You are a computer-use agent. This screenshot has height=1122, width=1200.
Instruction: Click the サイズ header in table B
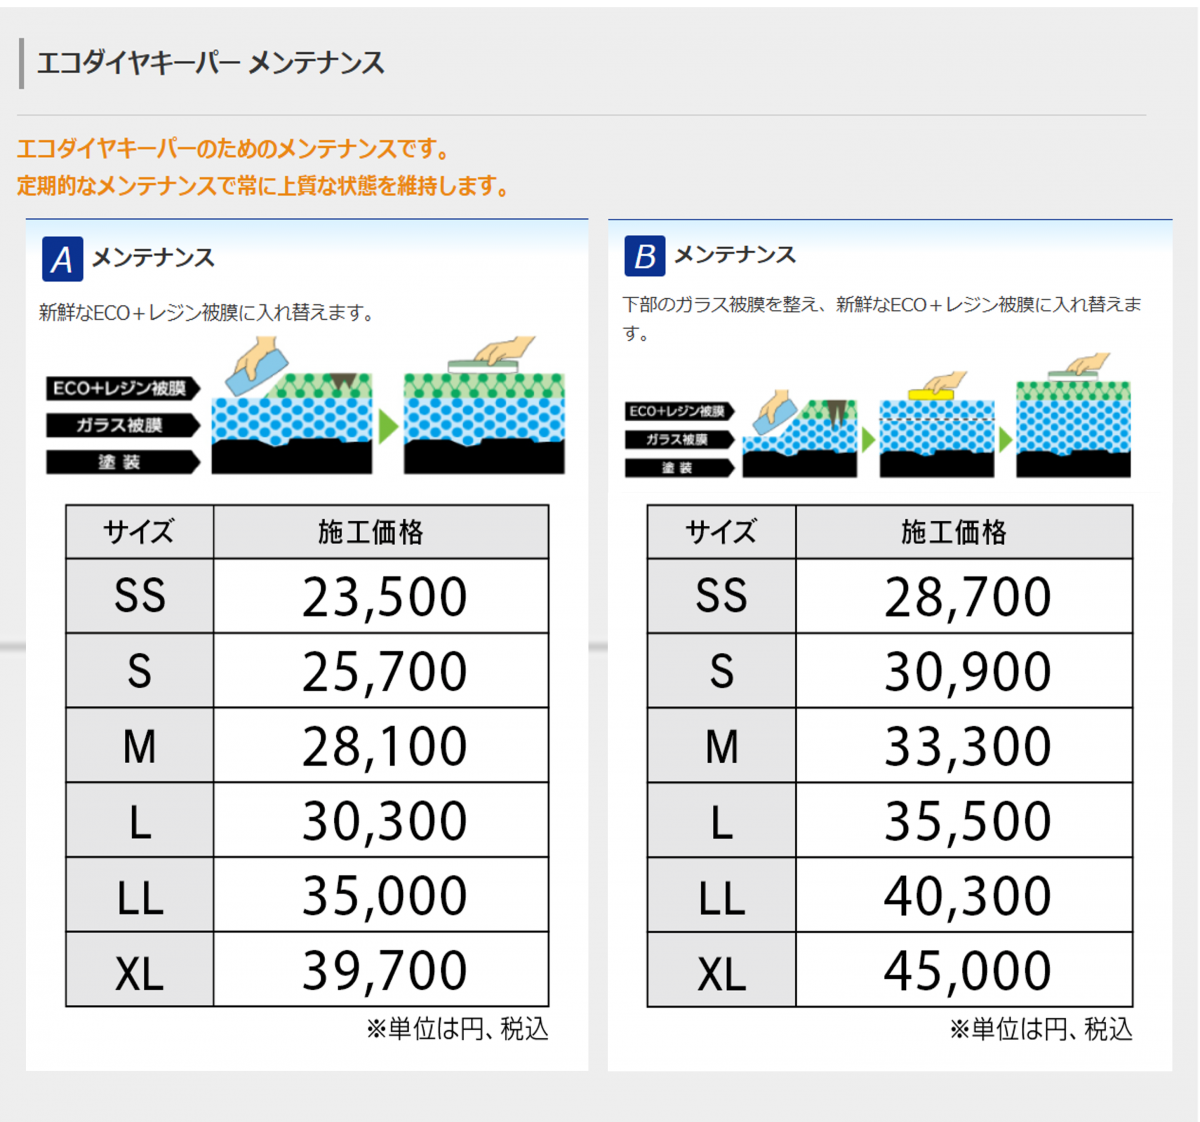click(x=721, y=532)
